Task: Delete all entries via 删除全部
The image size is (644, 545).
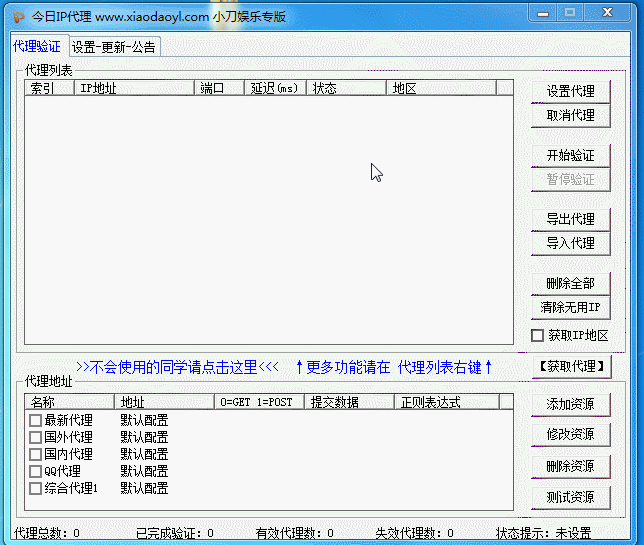Action: click(x=570, y=283)
